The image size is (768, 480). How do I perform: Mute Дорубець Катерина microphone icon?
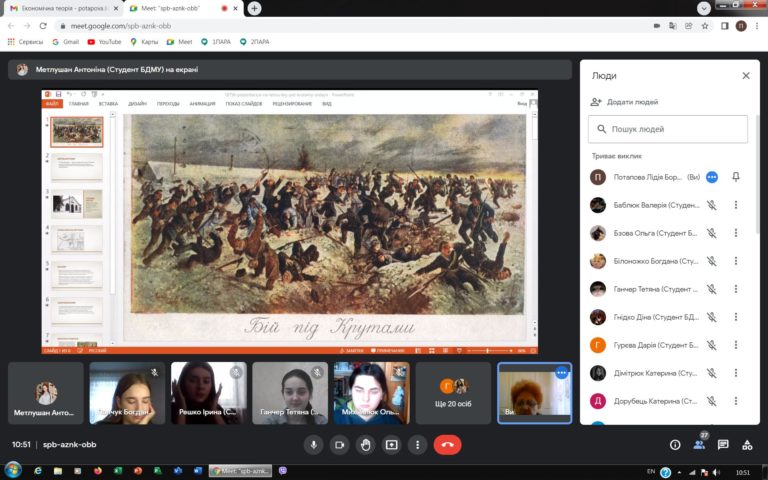pos(712,401)
